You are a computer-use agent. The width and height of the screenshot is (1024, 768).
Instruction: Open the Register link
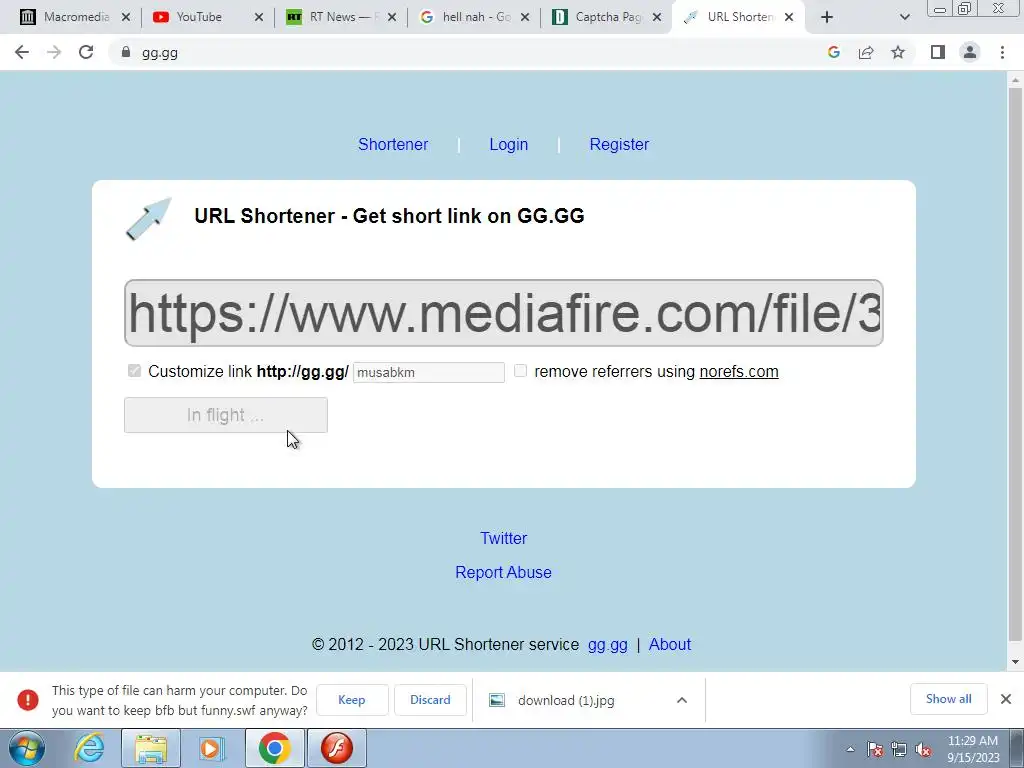pyautogui.click(x=619, y=144)
